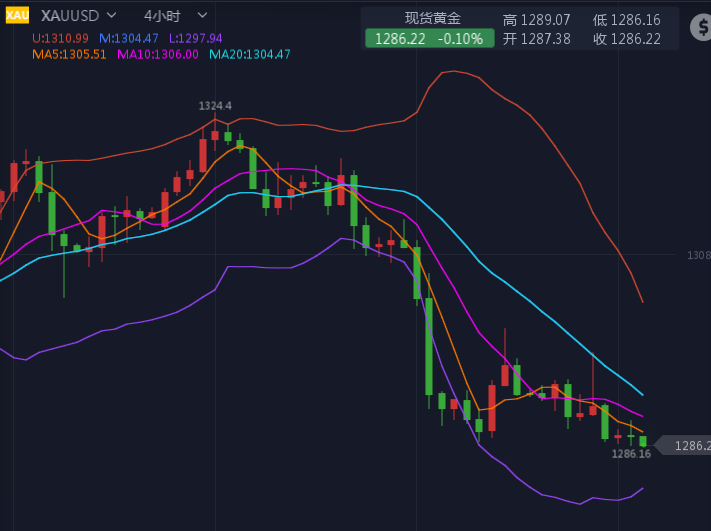Click the MA5:1305.51 indicator label

click(x=69, y=55)
